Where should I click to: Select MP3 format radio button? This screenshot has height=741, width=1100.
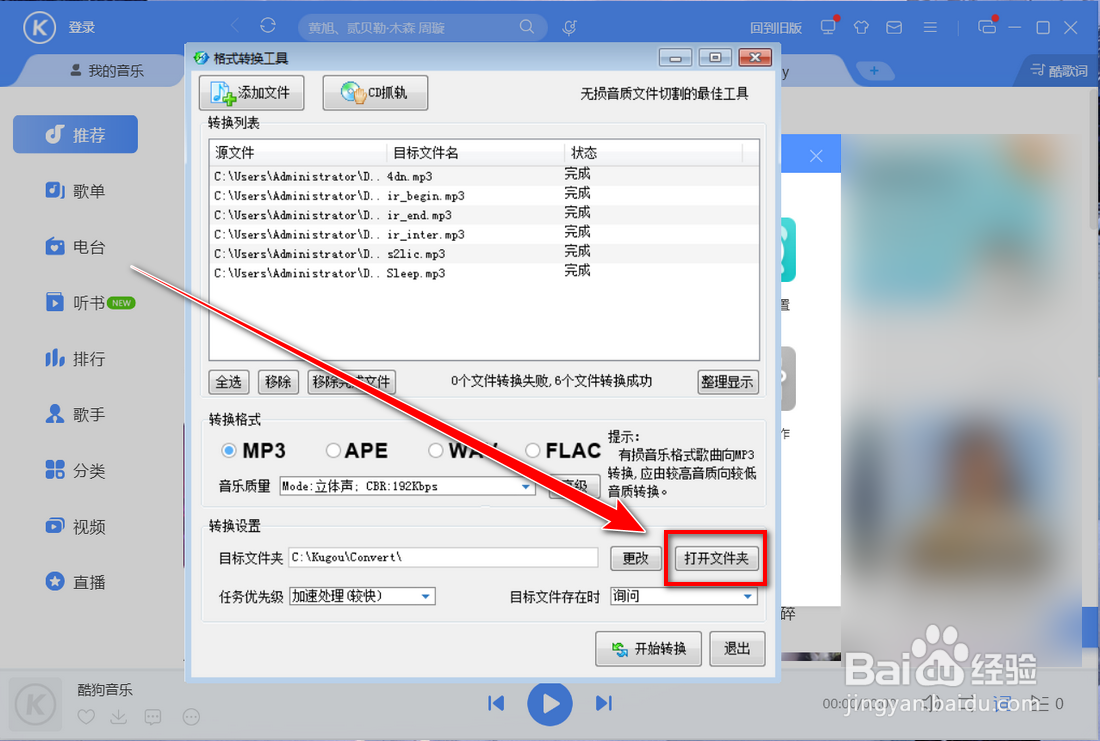[229, 450]
